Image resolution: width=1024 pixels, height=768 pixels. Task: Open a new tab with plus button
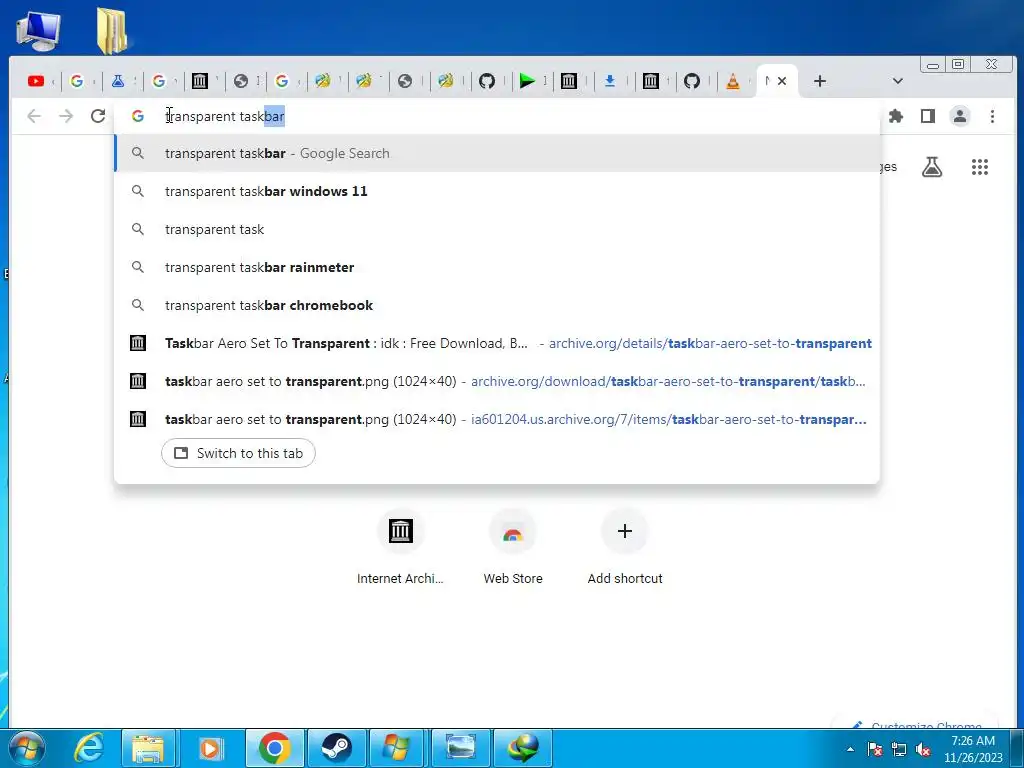[x=820, y=81]
